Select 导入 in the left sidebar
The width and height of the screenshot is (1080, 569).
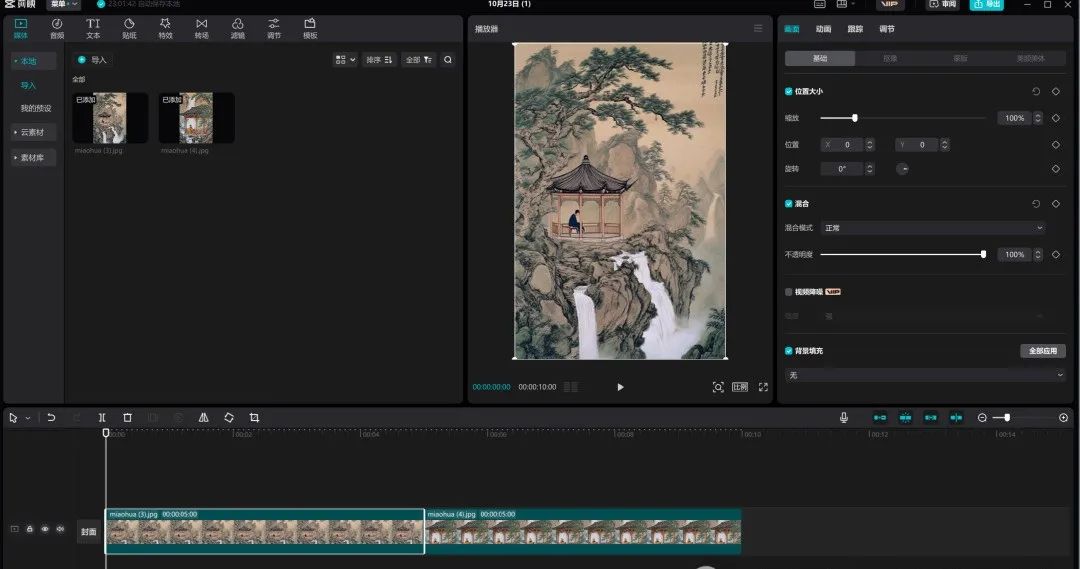(28, 85)
